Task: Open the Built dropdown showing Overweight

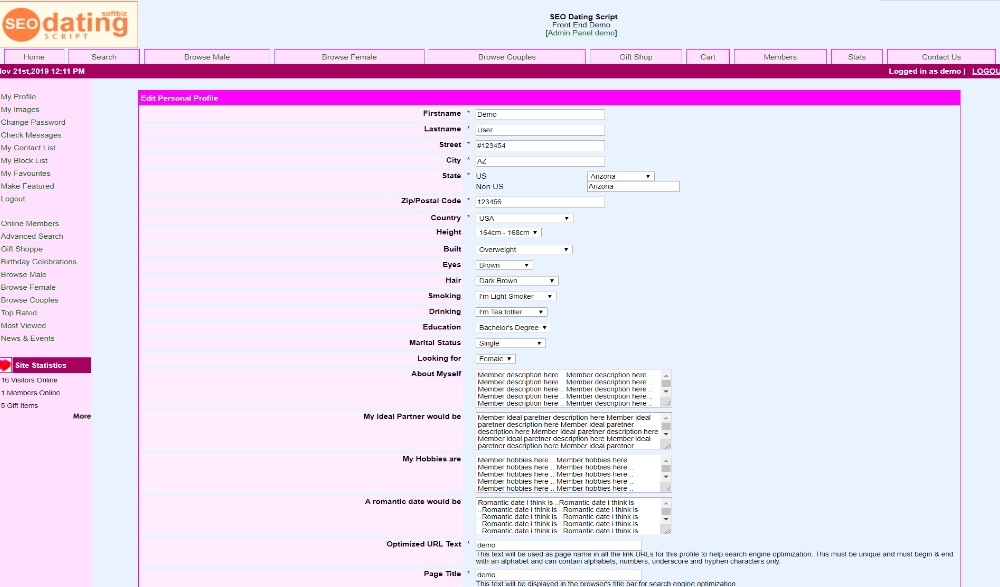Action: pos(524,249)
